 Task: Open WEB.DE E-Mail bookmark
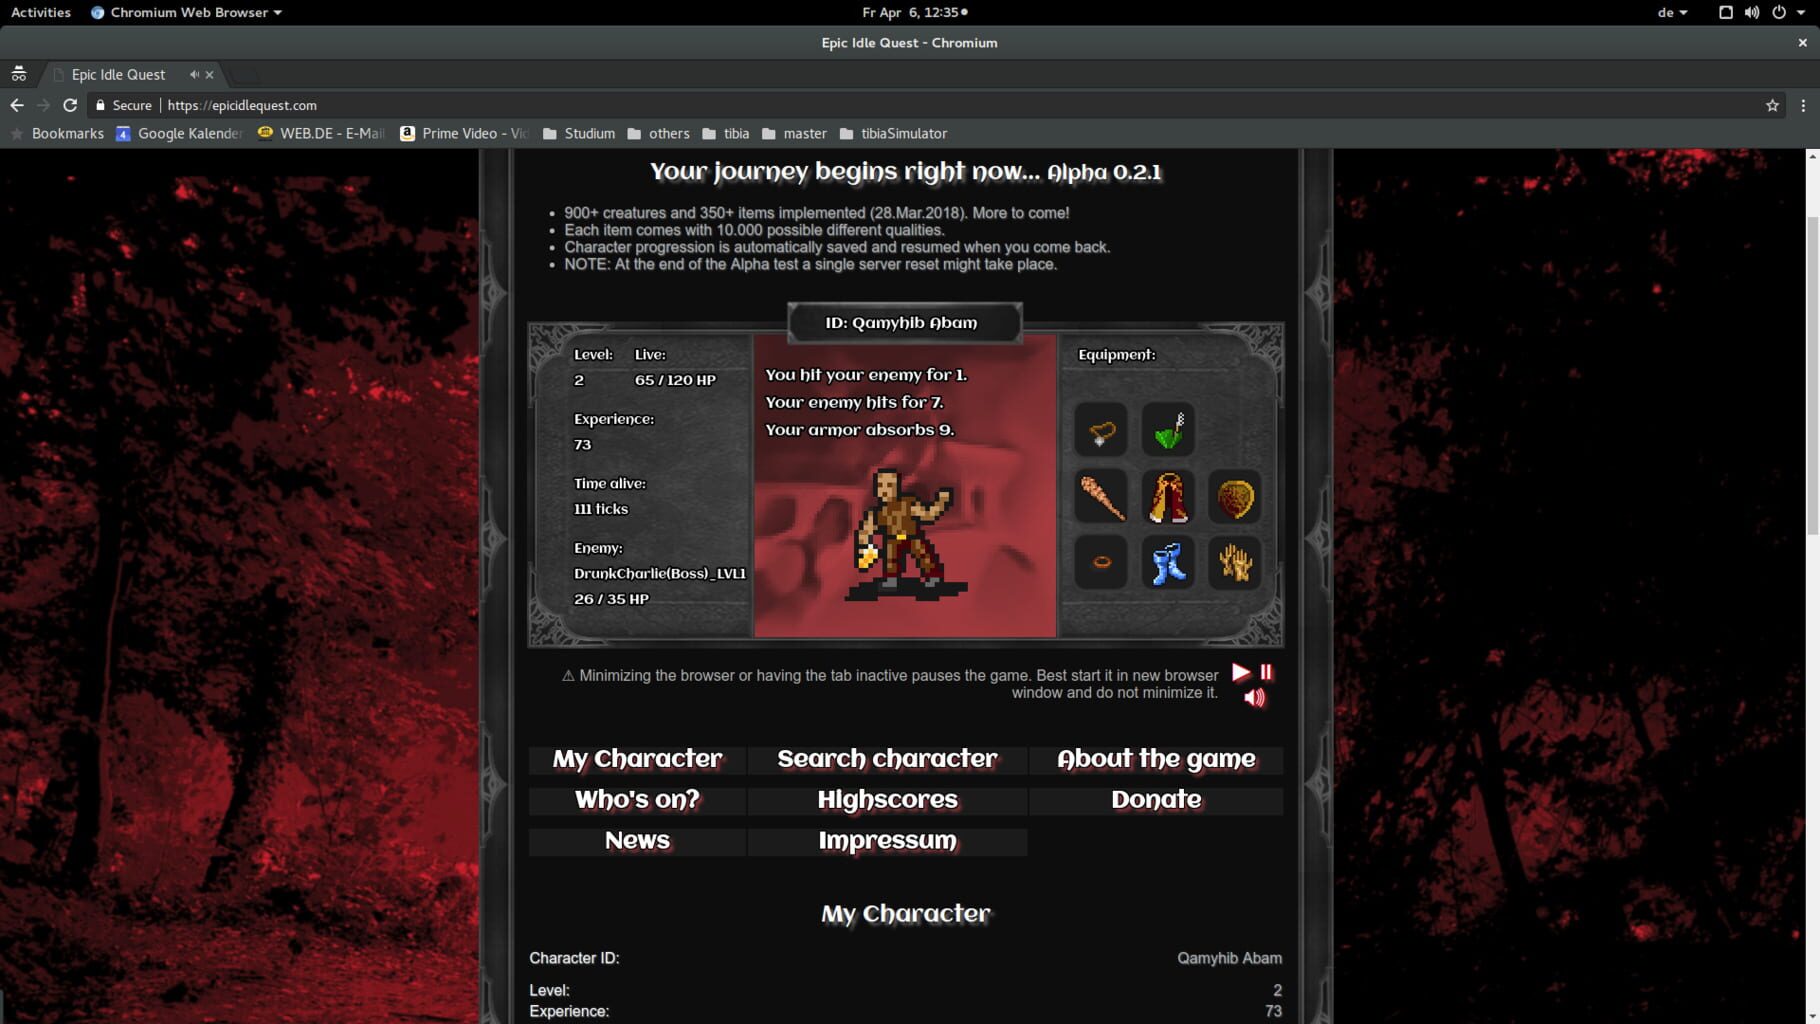321,133
